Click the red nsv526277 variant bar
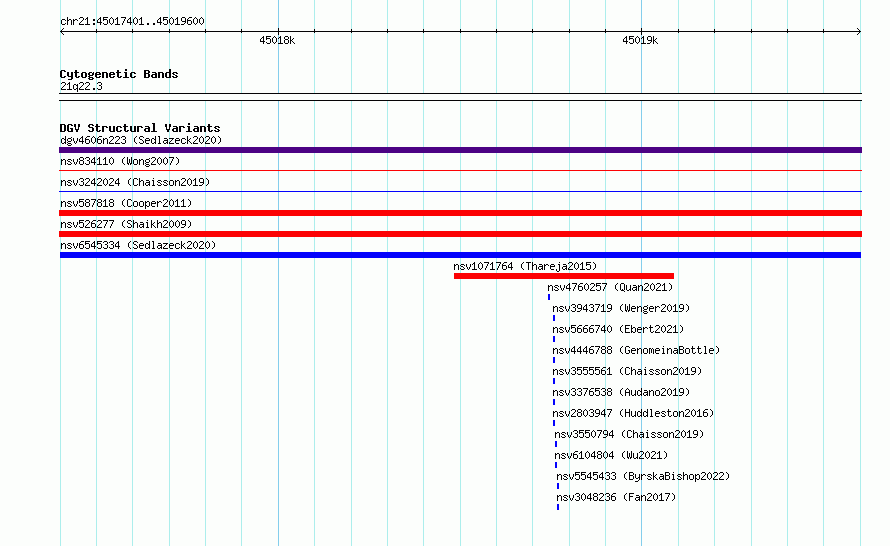The image size is (890, 546). pos(460,234)
